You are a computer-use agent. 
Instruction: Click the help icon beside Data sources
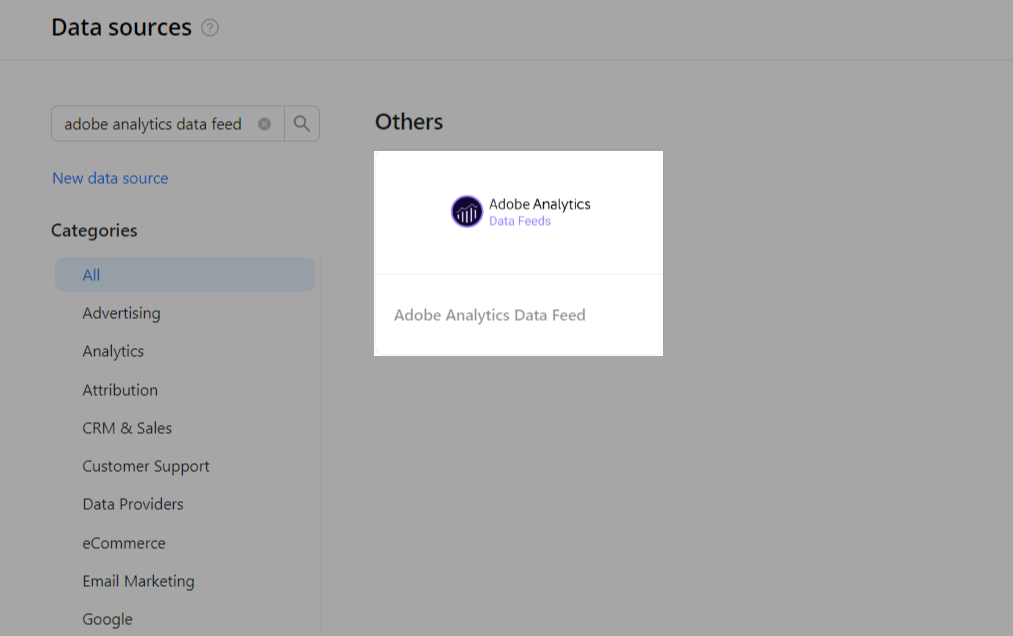[210, 28]
